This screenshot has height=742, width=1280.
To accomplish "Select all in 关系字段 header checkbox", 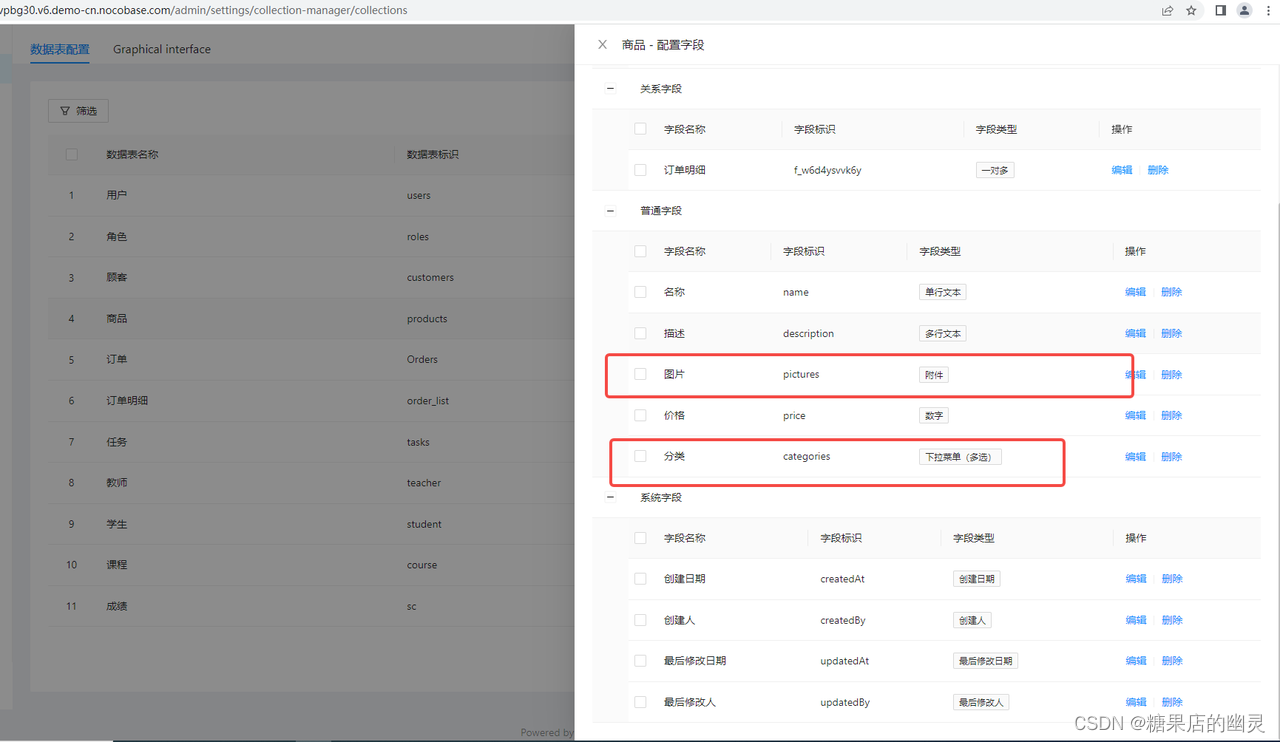I will tap(640, 129).
